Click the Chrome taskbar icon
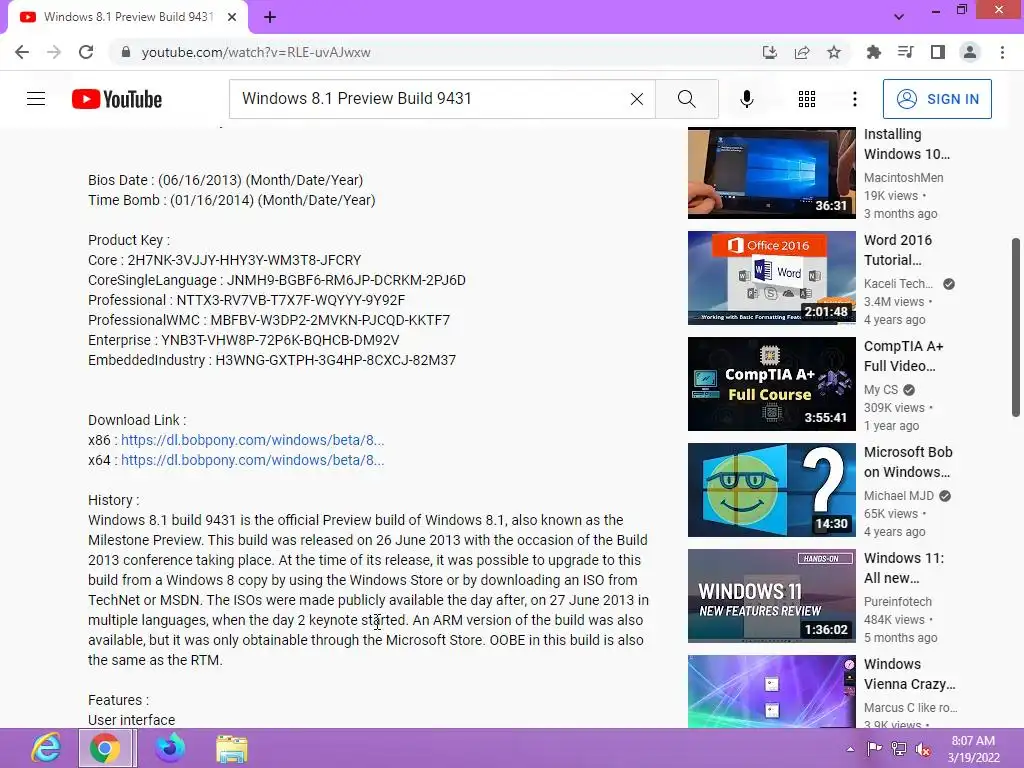This screenshot has height=768, width=1024. tap(106, 748)
